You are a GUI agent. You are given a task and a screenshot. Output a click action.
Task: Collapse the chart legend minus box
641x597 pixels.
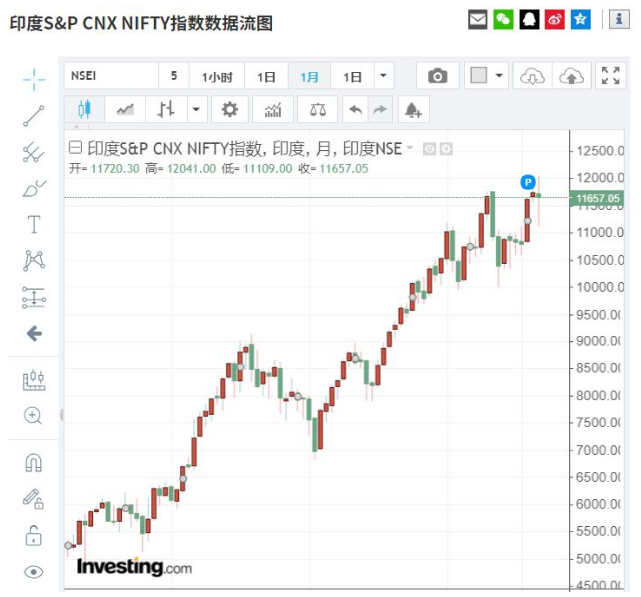[75, 147]
